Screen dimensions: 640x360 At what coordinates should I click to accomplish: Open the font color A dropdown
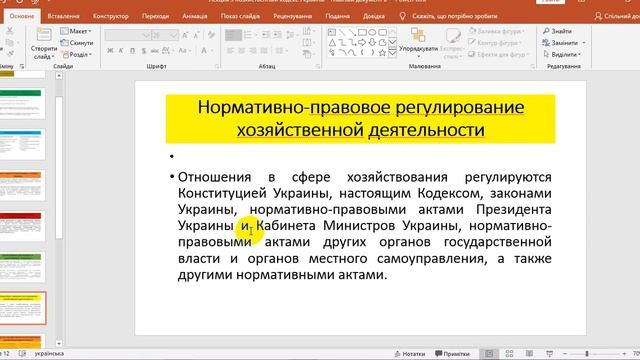(x=207, y=51)
